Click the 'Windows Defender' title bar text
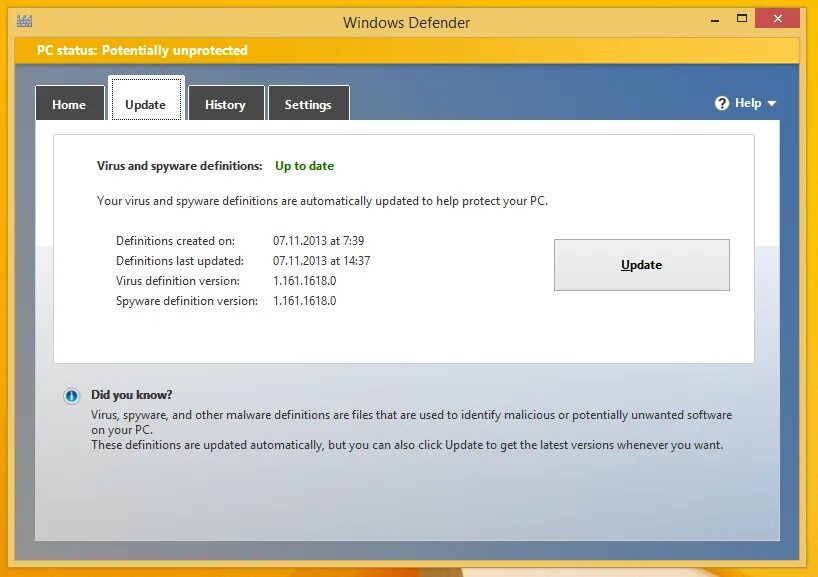 coord(406,23)
